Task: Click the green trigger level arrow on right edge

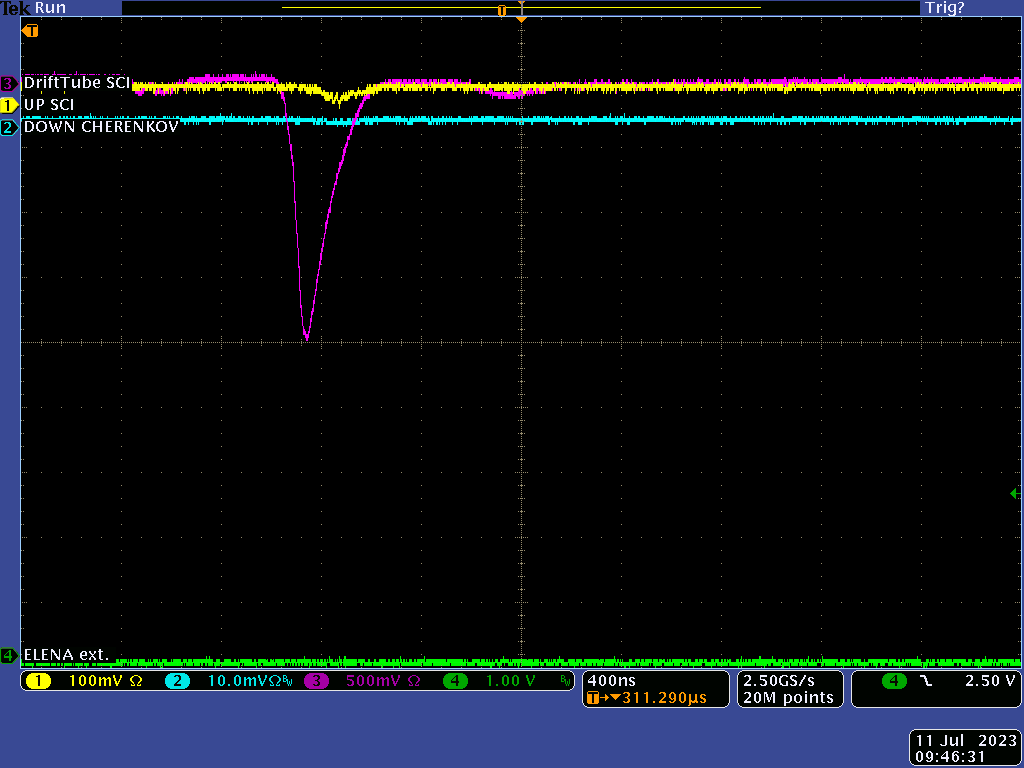Action: pos(1015,493)
